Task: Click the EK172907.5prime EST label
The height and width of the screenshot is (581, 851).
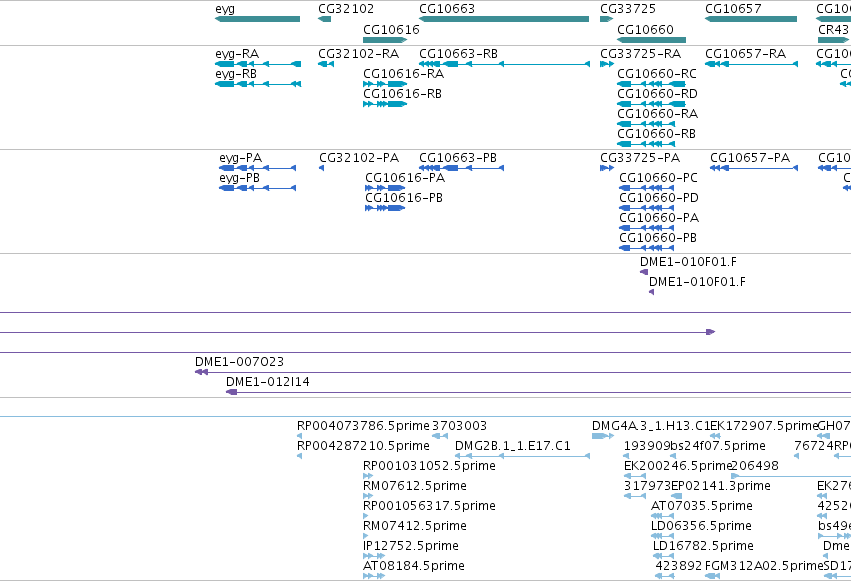Action: pyautogui.click(x=764, y=426)
